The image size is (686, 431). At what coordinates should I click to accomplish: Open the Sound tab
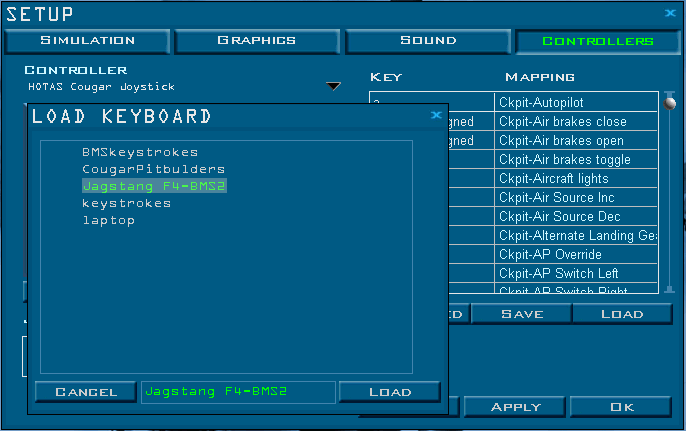click(x=428, y=41)
